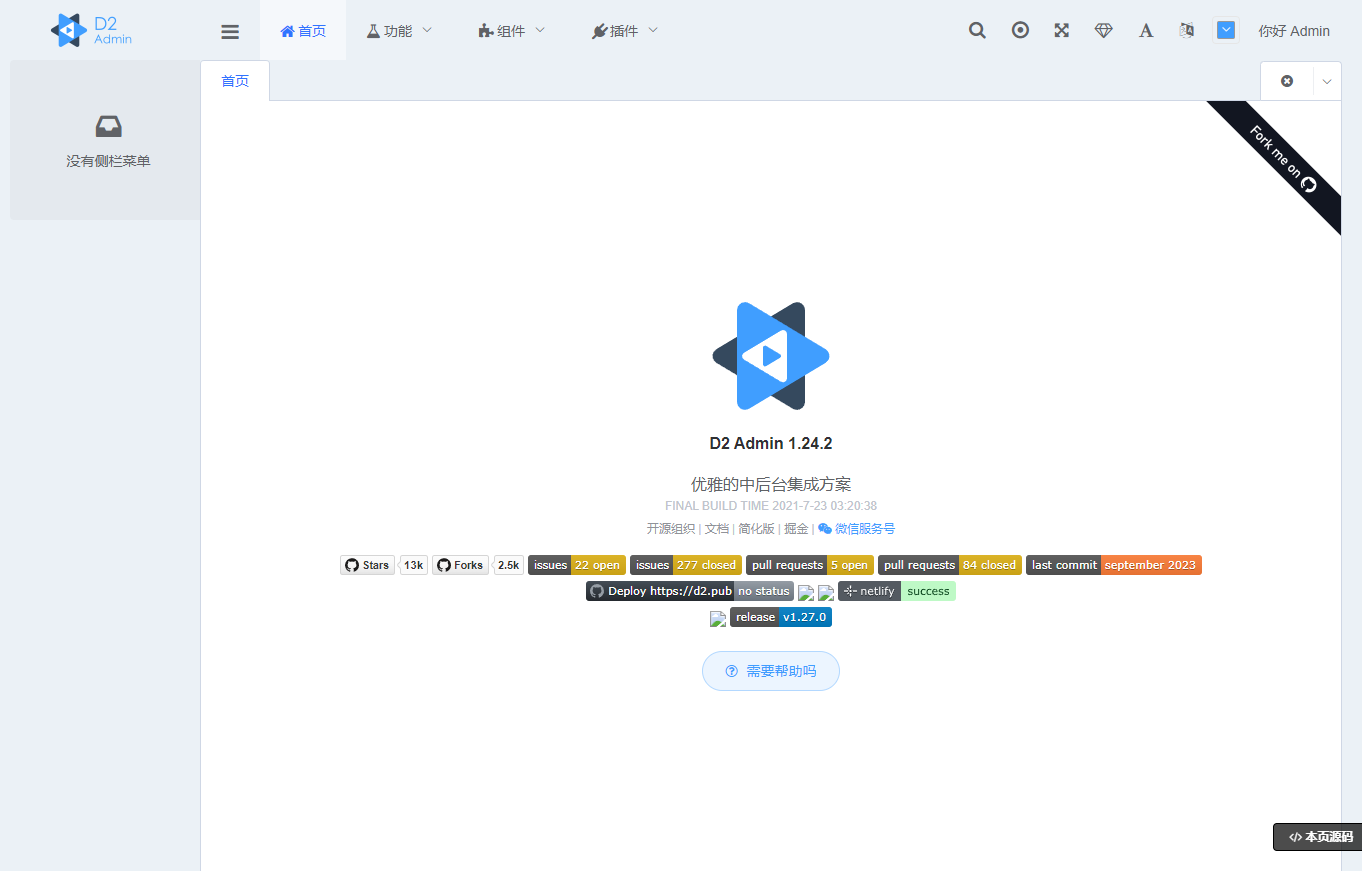Click the release v1.27.0 badge
This screenshot has height=871, width=1362.
(781, 617)
